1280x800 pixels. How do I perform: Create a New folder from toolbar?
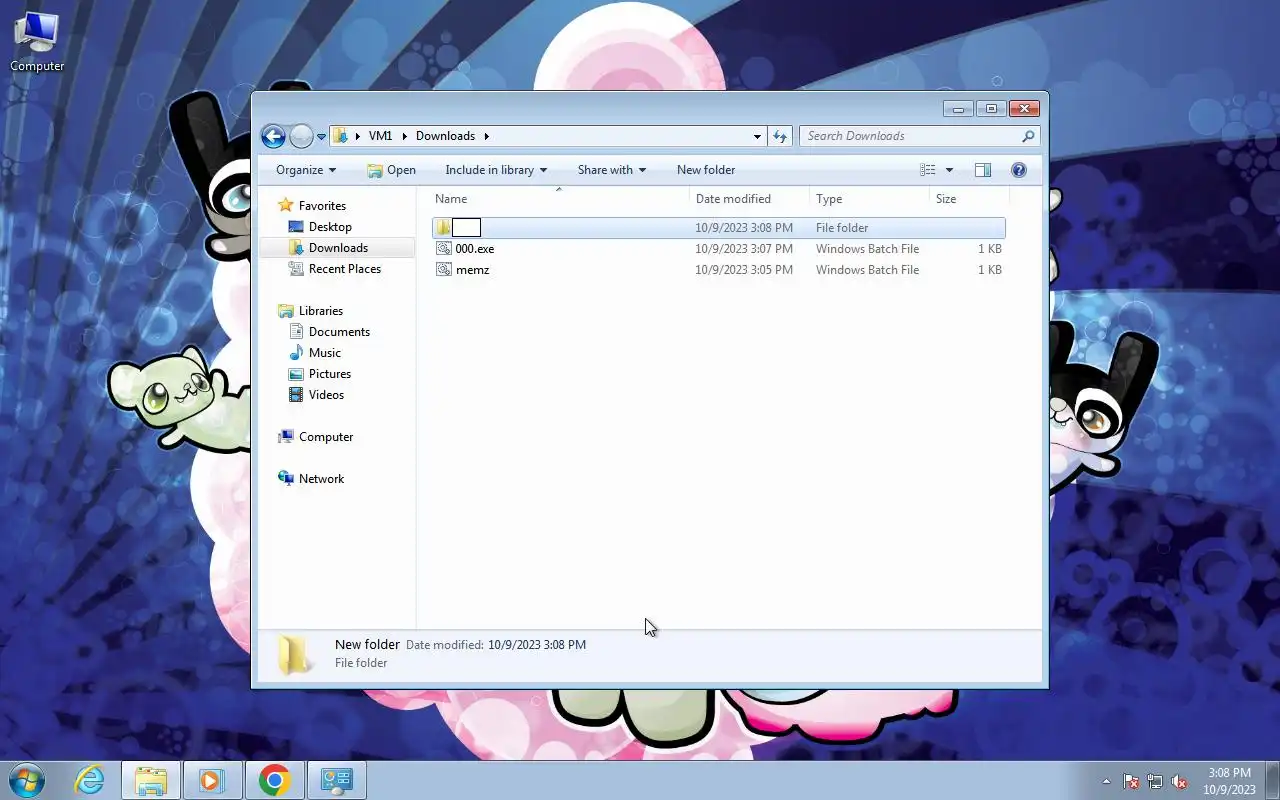[706, 170]
